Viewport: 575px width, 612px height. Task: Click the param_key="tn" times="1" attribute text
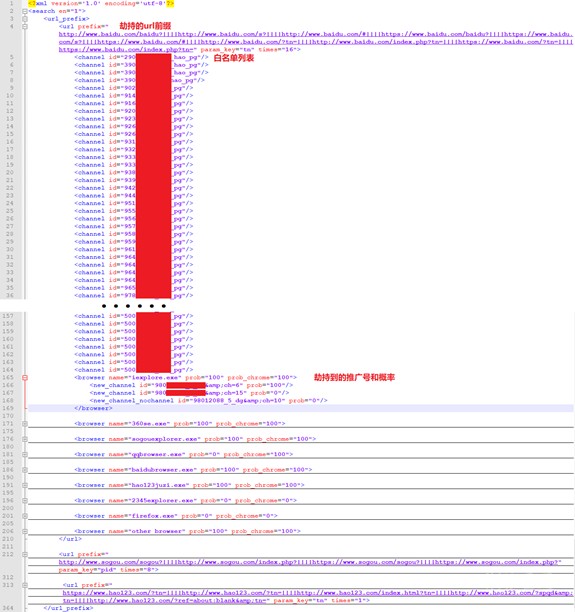pyautogui.click(x=322, y=601)
